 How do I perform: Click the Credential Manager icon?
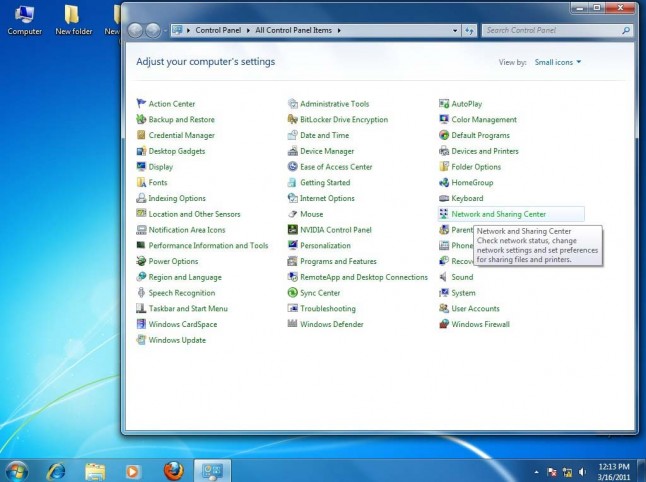point(141,135)
